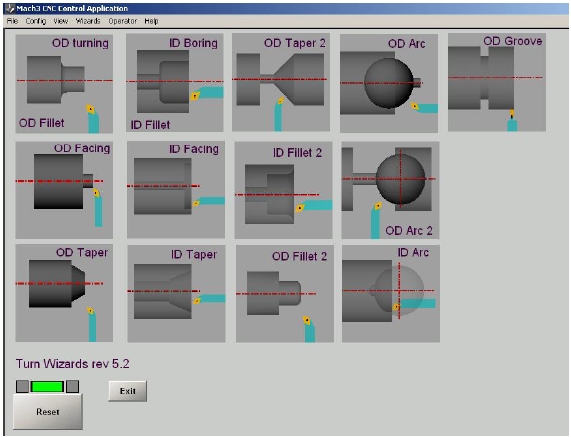Click the Reset button
Screen dimensions: 571x437
48,412
